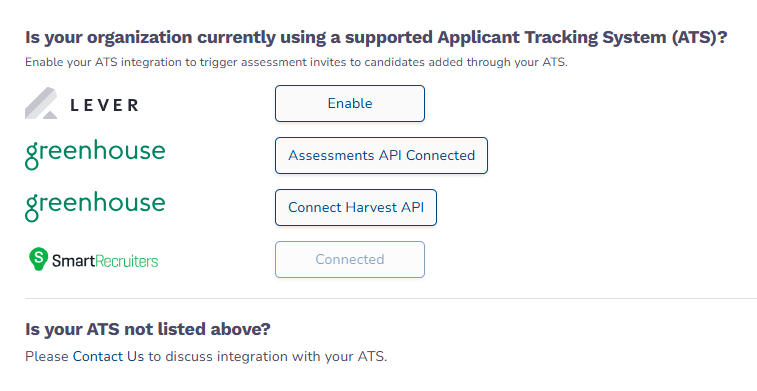Select the LEVER wordmark text
The image size is (757, 391).
[x=104, y=105]
